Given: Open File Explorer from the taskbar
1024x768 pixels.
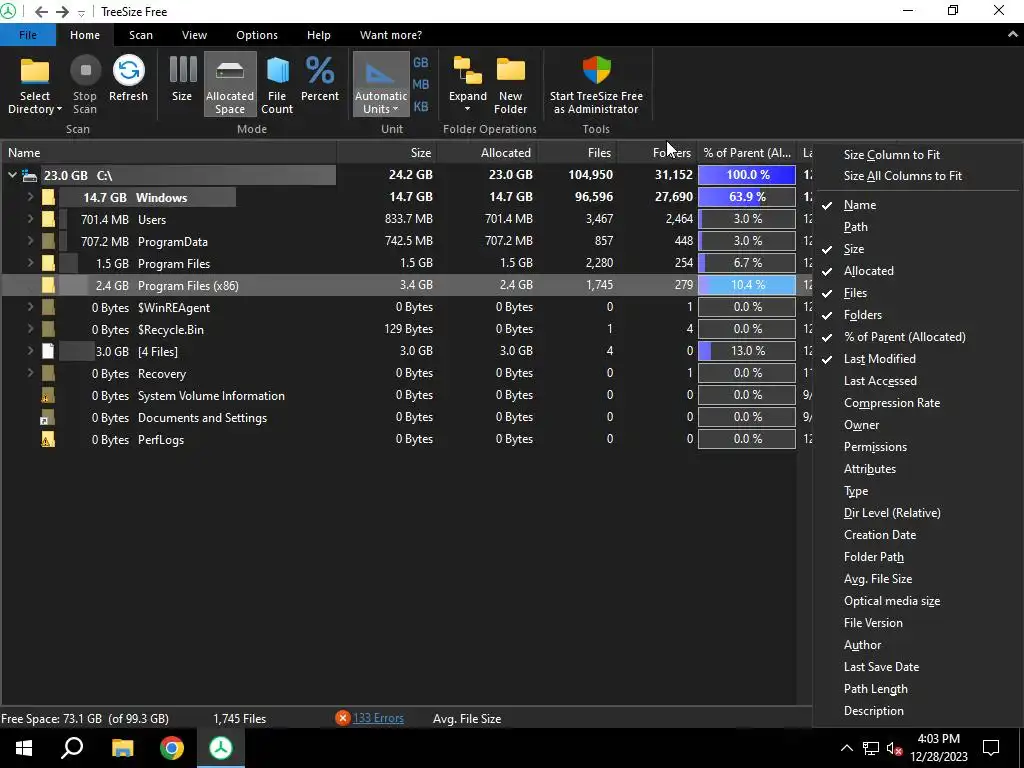Looking at the screenshot, I should 122,748.
